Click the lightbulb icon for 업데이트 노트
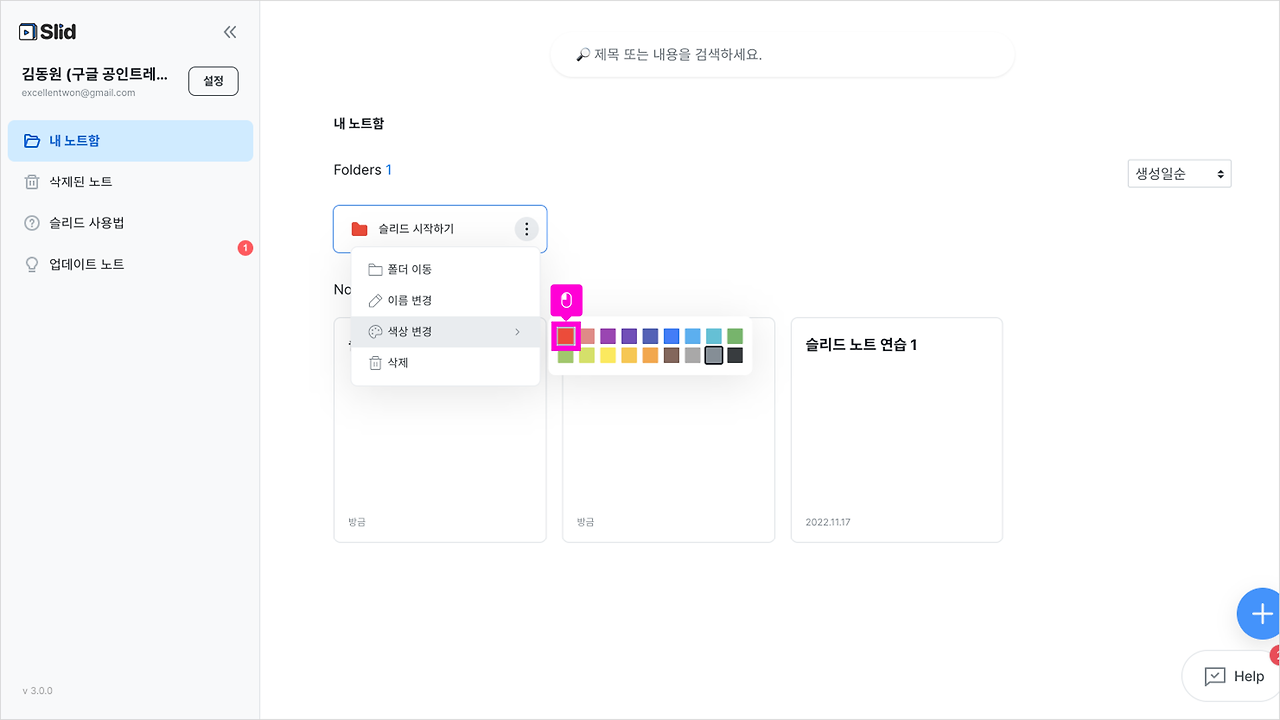This screenshot has height=720, width=1280. [30, 263]
